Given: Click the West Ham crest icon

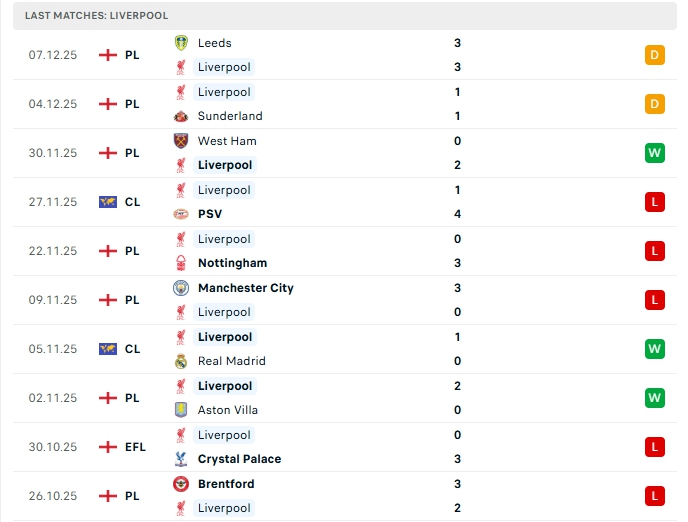Looking at the screenshot, I should point(181,141).
